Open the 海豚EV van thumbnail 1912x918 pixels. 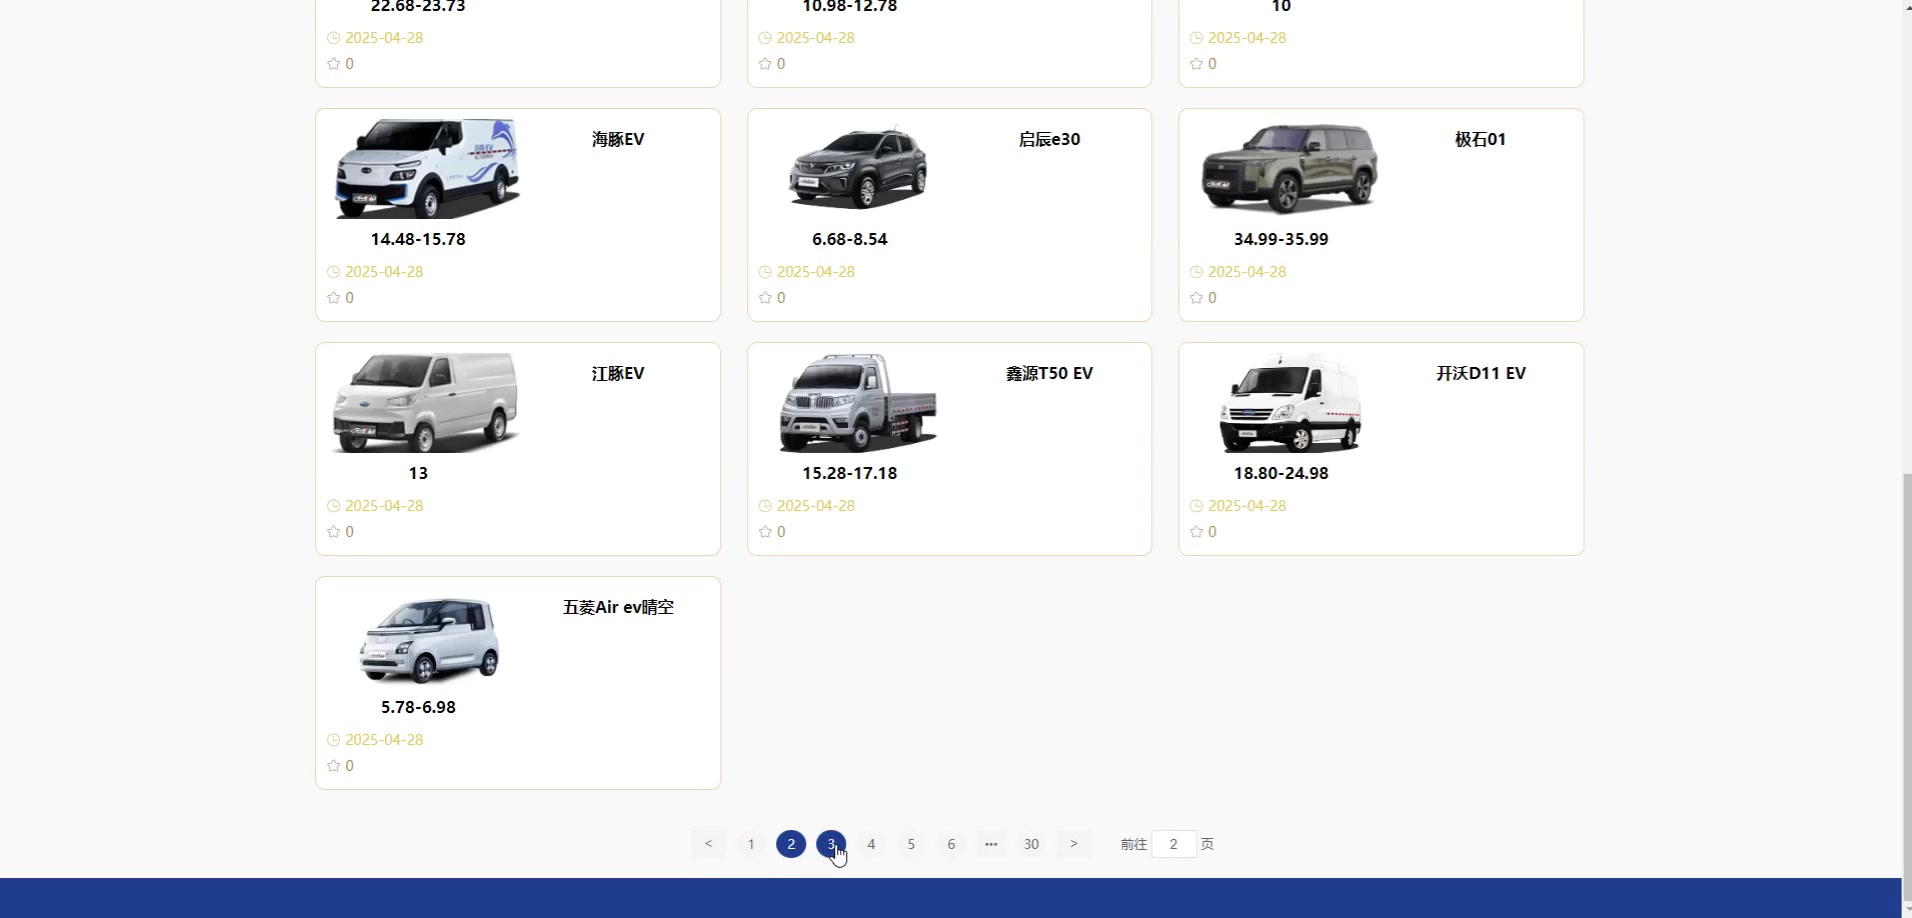[427, 168]
